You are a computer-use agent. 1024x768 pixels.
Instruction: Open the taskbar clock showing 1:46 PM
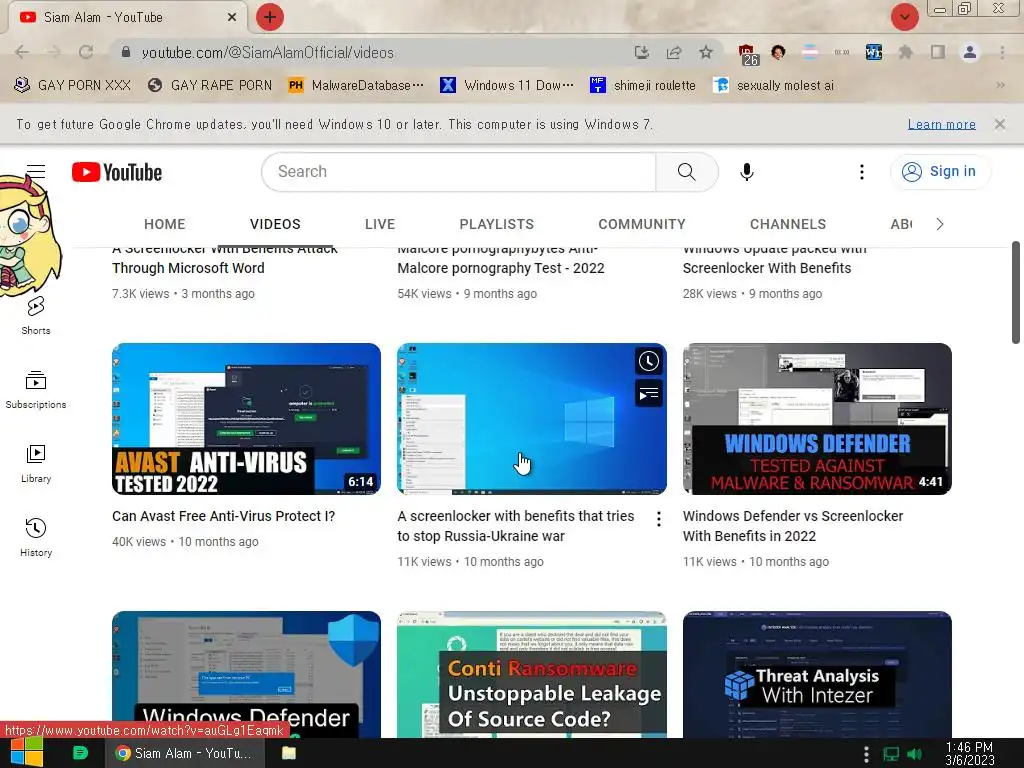[x=969, y=754]
